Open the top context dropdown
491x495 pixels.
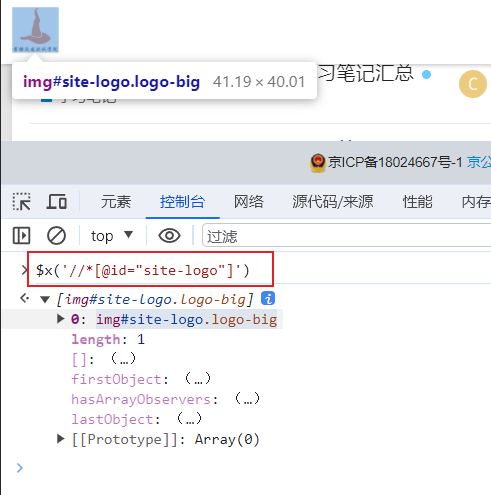(112, 236)
